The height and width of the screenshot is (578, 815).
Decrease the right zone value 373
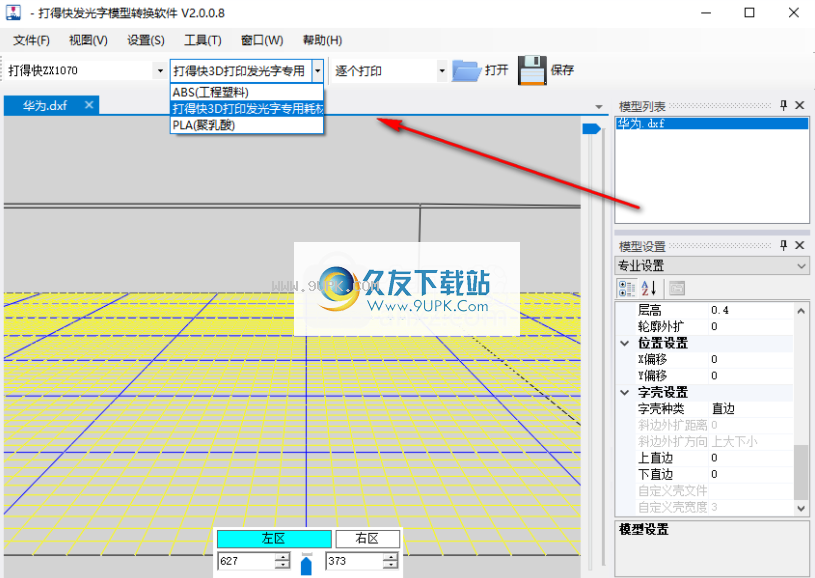(391, 566)
